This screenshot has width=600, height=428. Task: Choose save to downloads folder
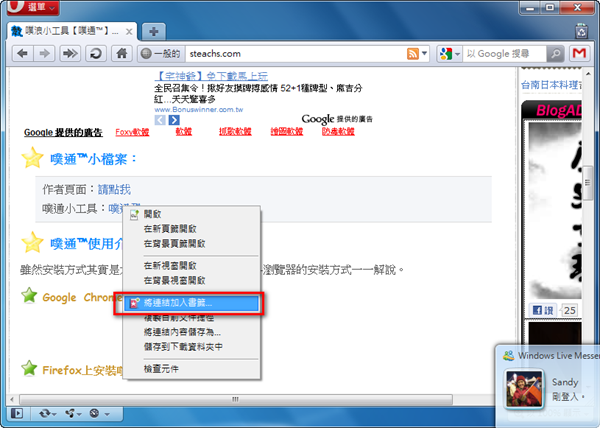(193, 347)
